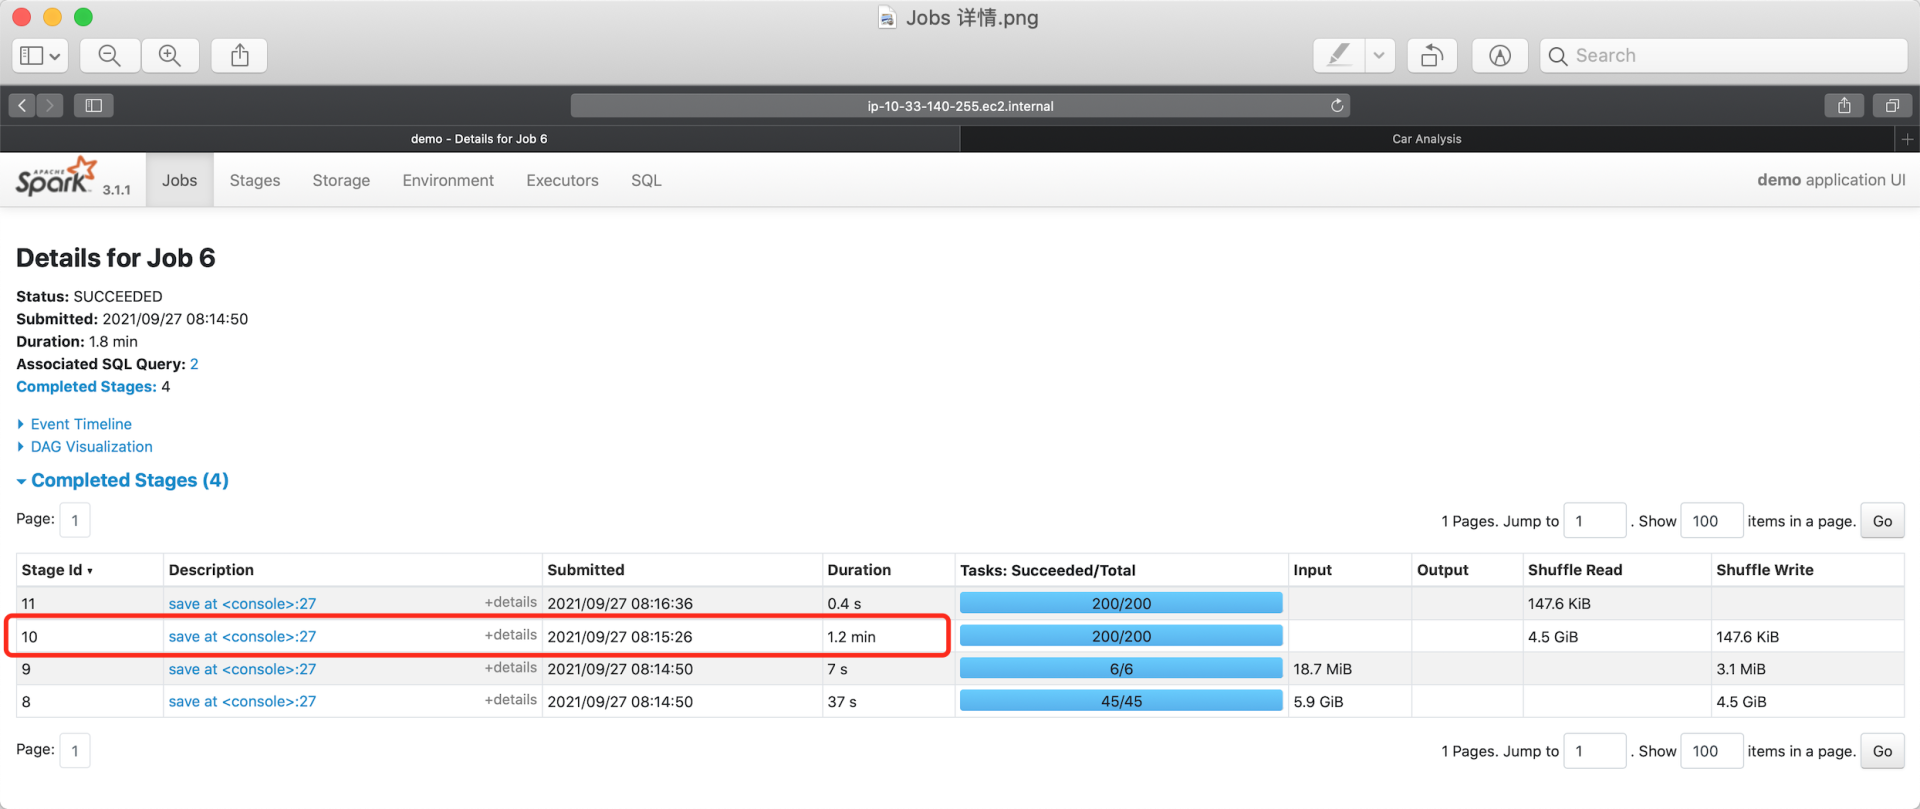1920x809 pixels.
Task: Click the zoom out magnifier icon
Action: pos(109,56)
